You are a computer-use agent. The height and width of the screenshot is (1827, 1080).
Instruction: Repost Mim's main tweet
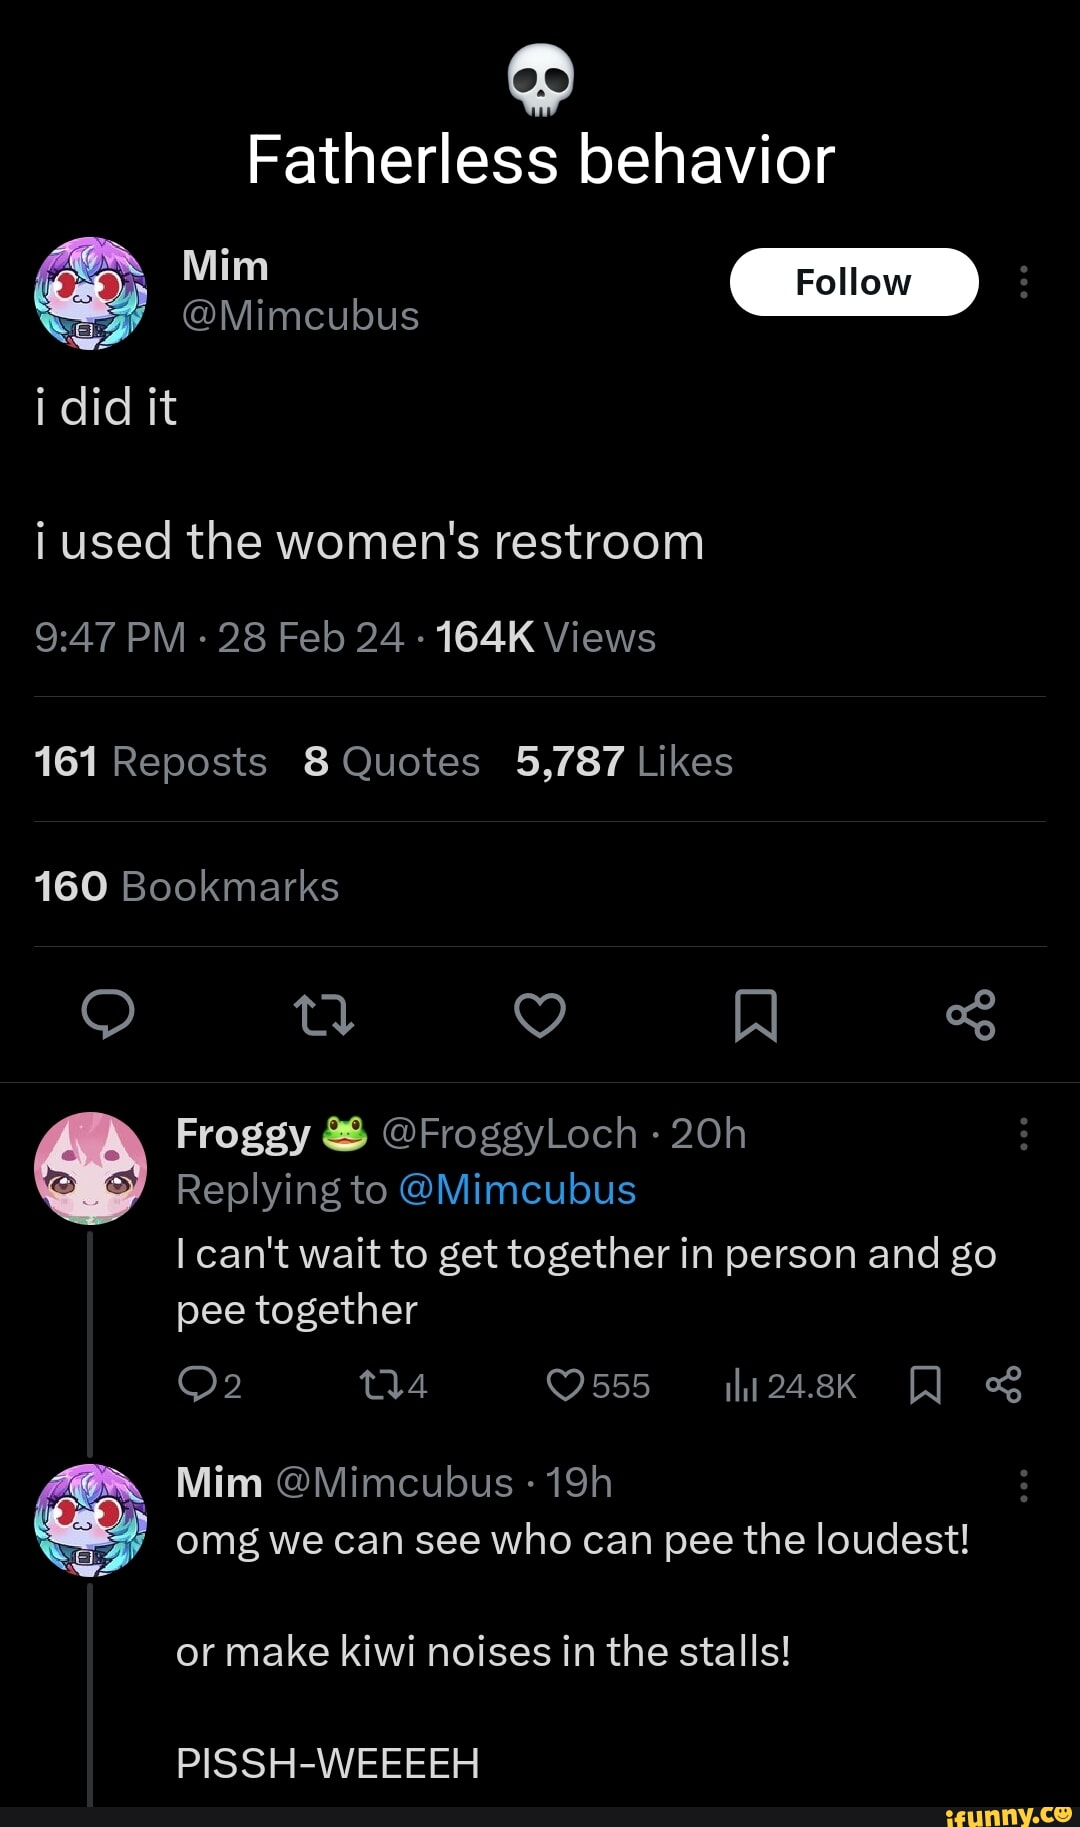(324, 1015)
